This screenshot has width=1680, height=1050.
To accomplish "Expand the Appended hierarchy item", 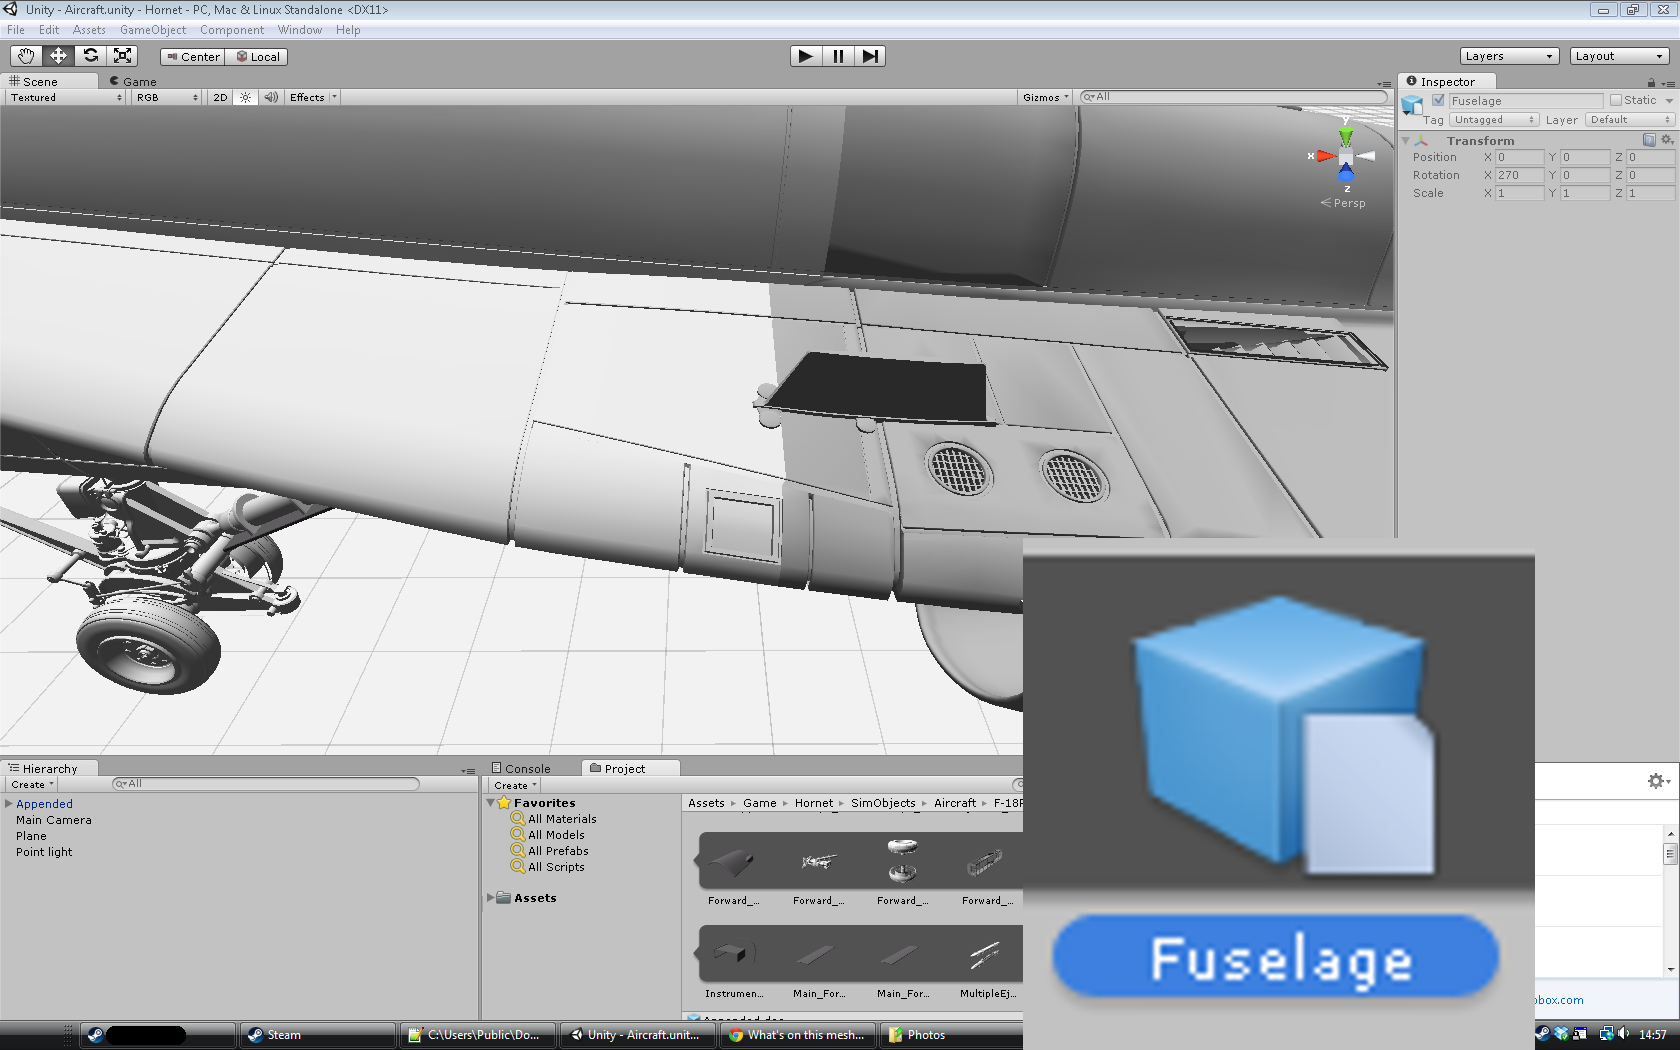I will pyautogui.click(x=8, y=803).
